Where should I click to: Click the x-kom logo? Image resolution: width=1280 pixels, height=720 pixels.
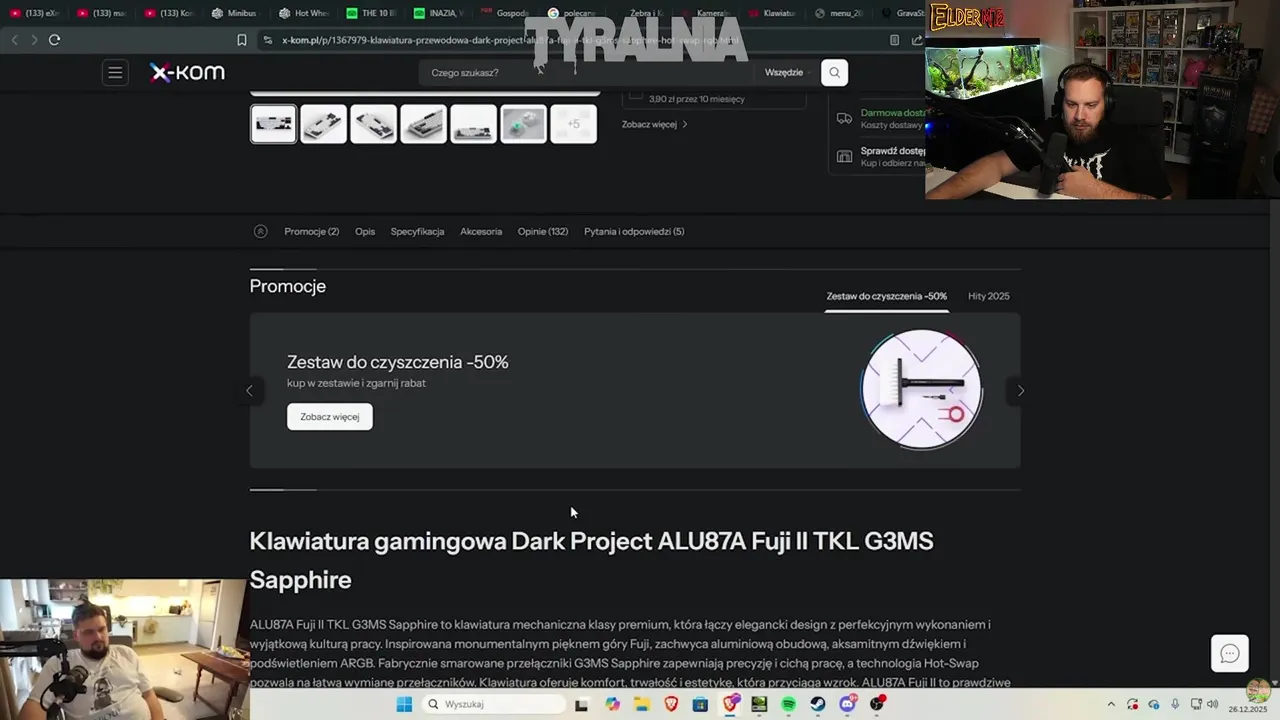[187, 72]
